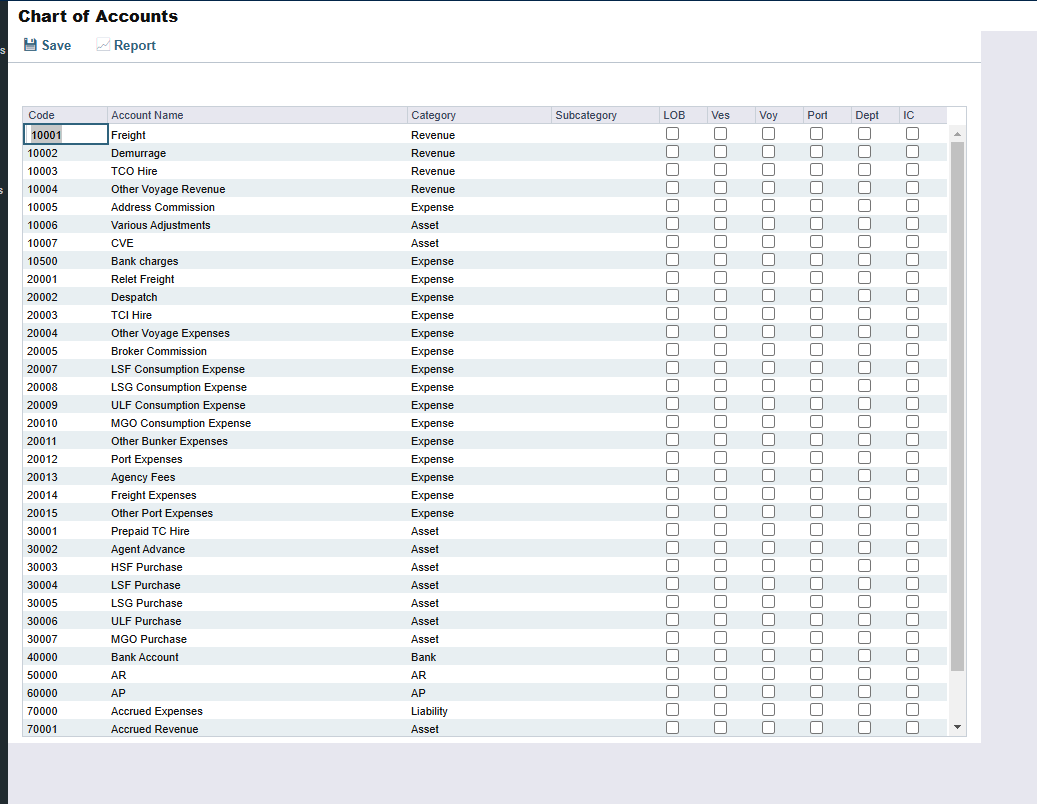Image resolution: width=1037 pixels, height=804 pixels.
Task: Select the code 10001 input cell
Action: [x=65, y=135]
